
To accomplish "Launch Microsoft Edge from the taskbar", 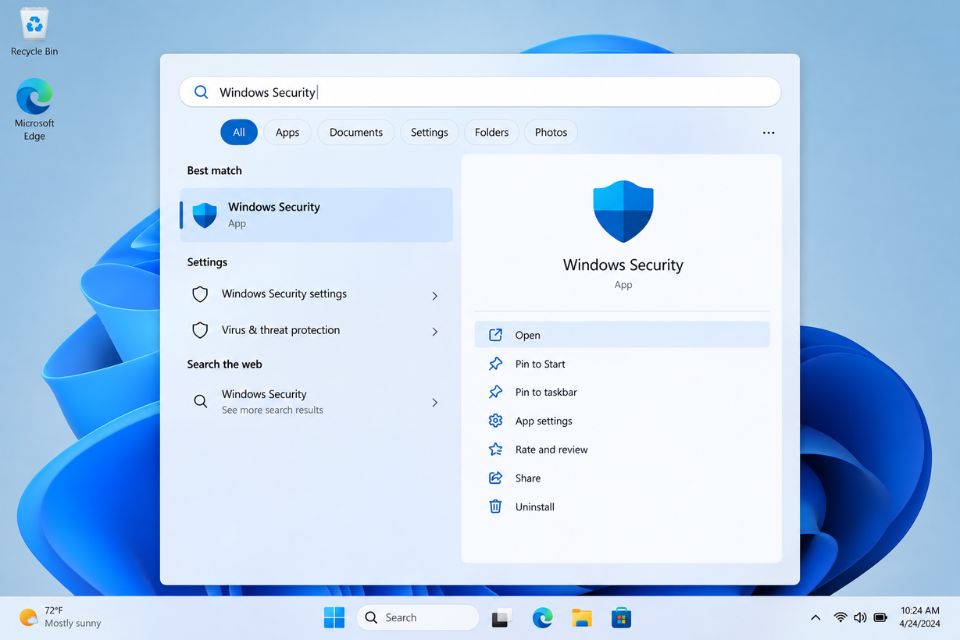I will pyautogui.click(x=542, y=617).
